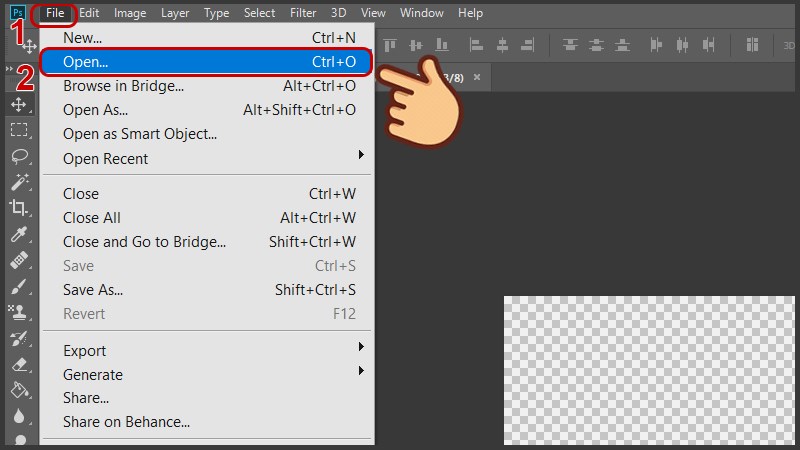Click the Distribute top edges icon
The width and height of the screenshot is (800, 450).
click(x=570, y=45)
